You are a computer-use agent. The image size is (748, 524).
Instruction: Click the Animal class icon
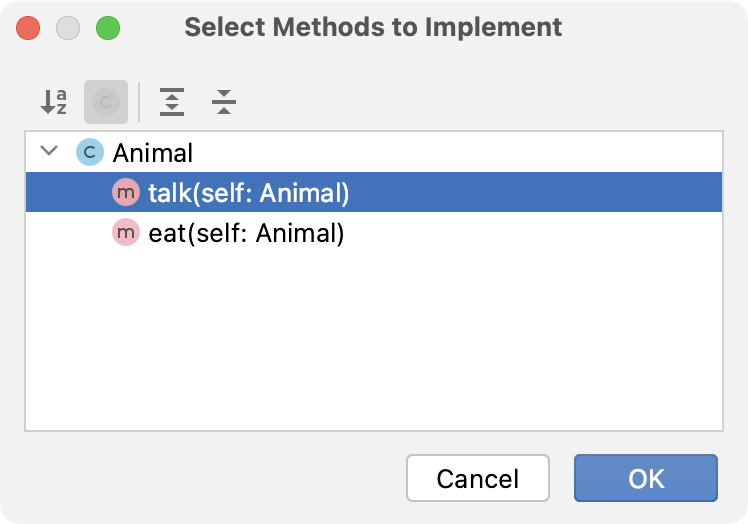[x=90, y=153]
